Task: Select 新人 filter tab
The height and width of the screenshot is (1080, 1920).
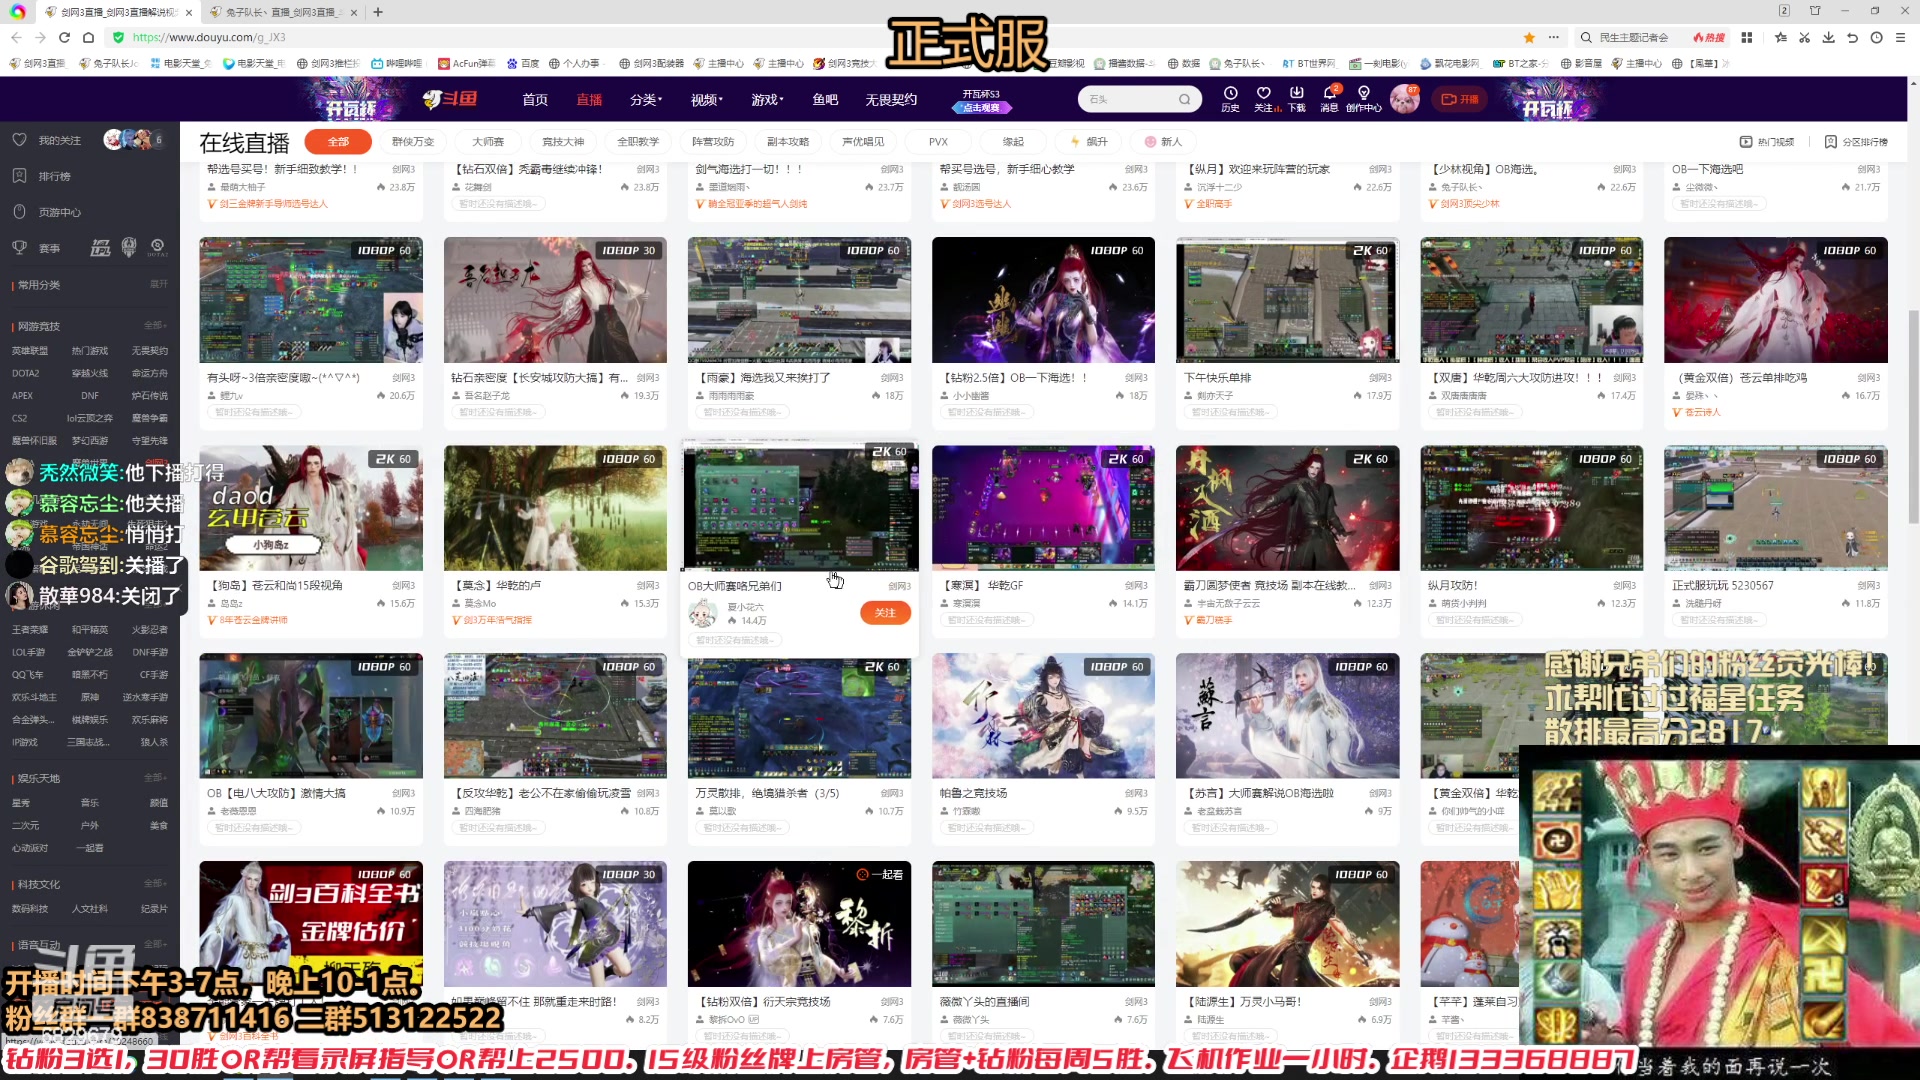Action: (x=1163, y=142)
